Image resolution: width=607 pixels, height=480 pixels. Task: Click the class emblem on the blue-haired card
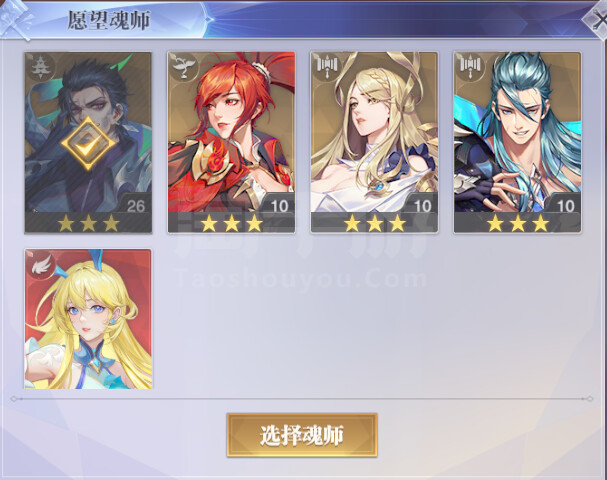click(x=469, y=67)
